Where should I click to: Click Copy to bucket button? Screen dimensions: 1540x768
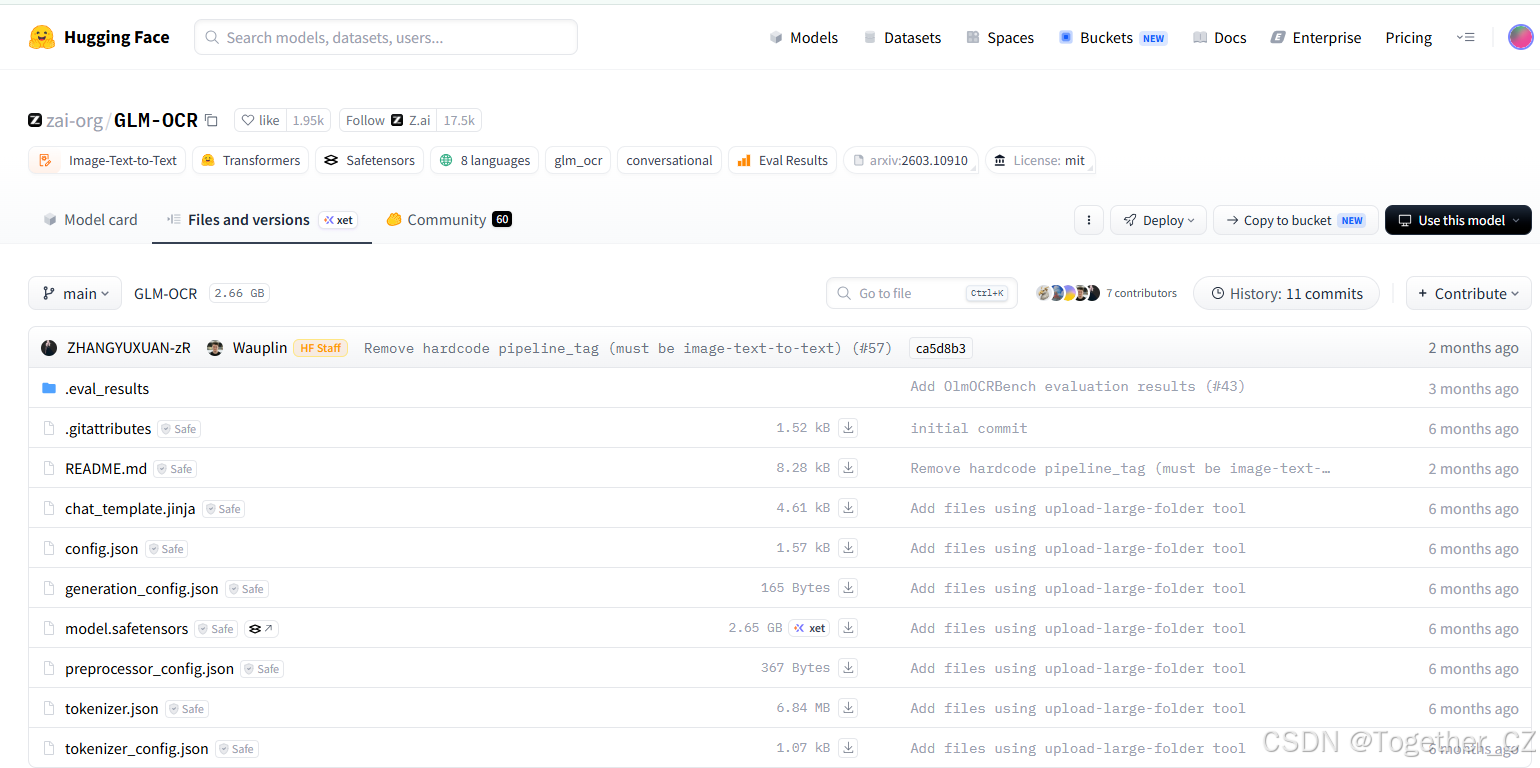point(1295,220)
